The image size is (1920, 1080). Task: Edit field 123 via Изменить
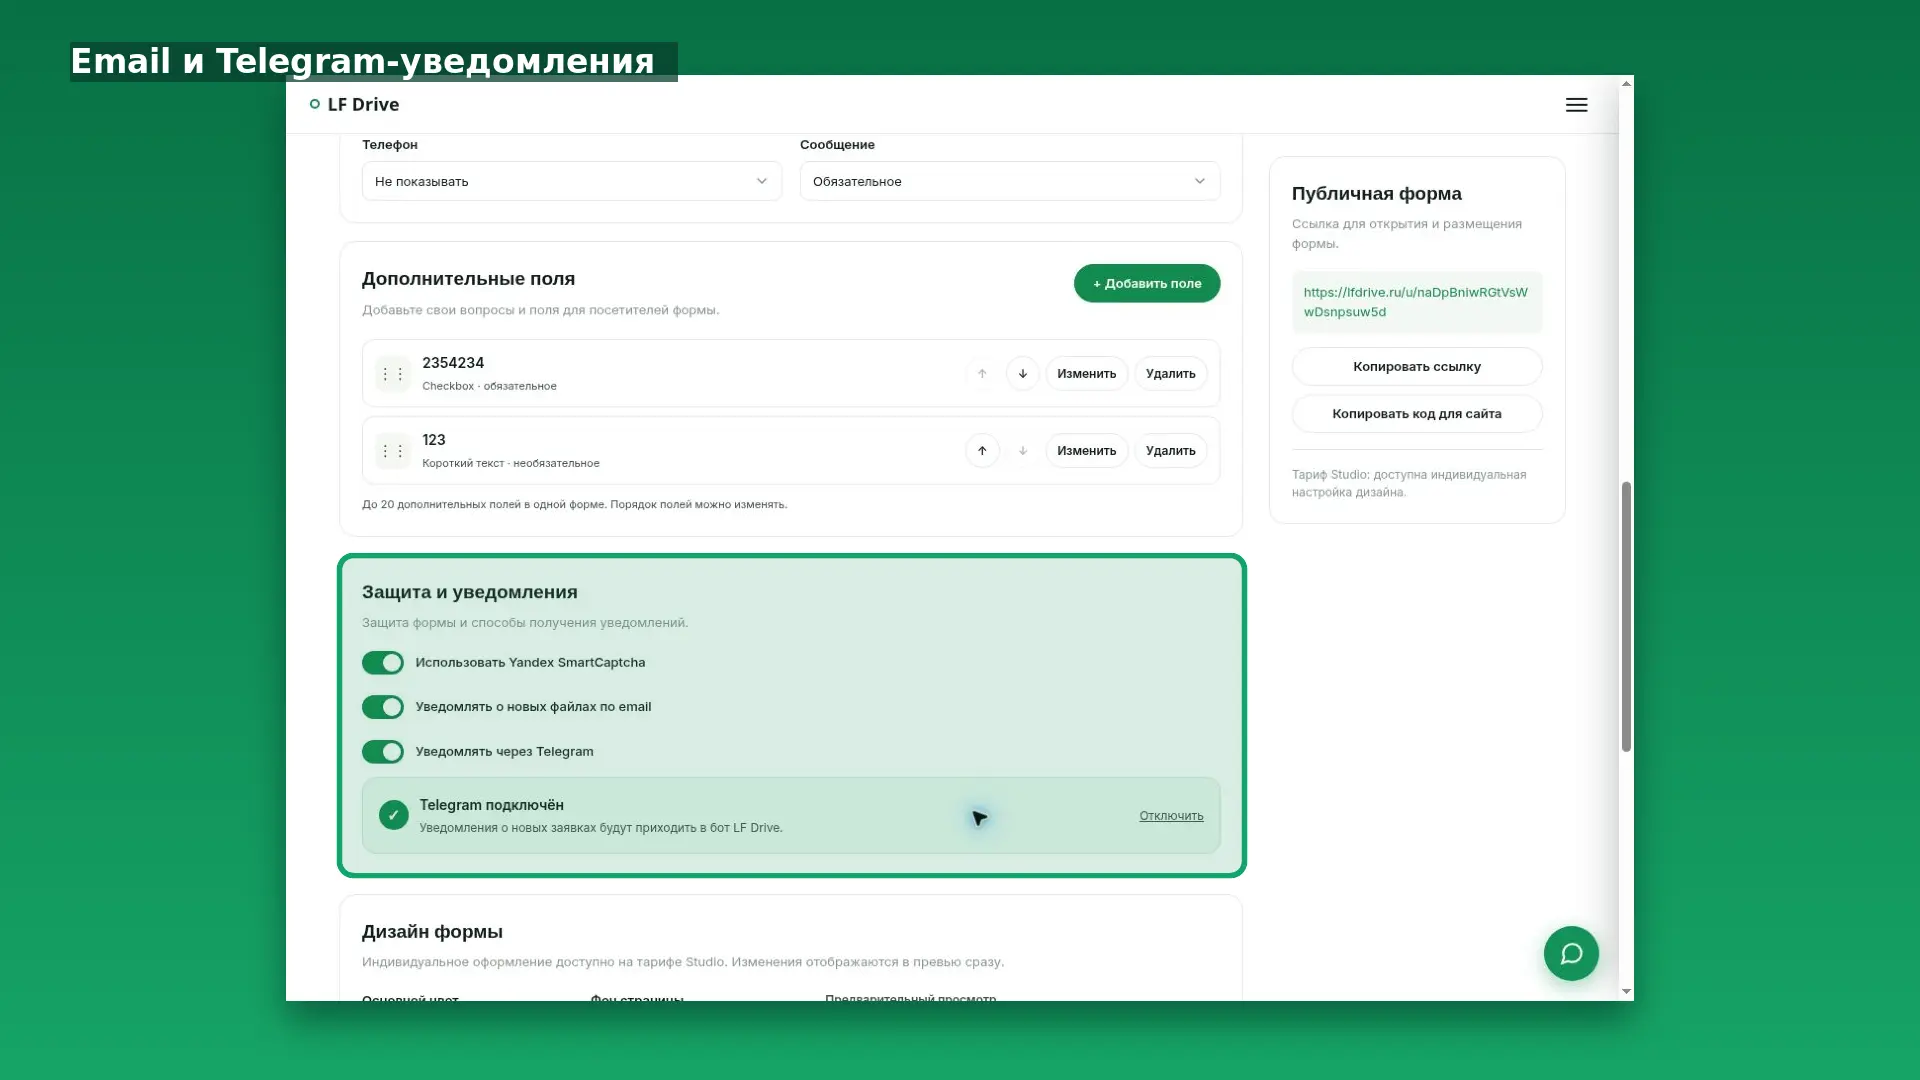[x=1087, y=451]
